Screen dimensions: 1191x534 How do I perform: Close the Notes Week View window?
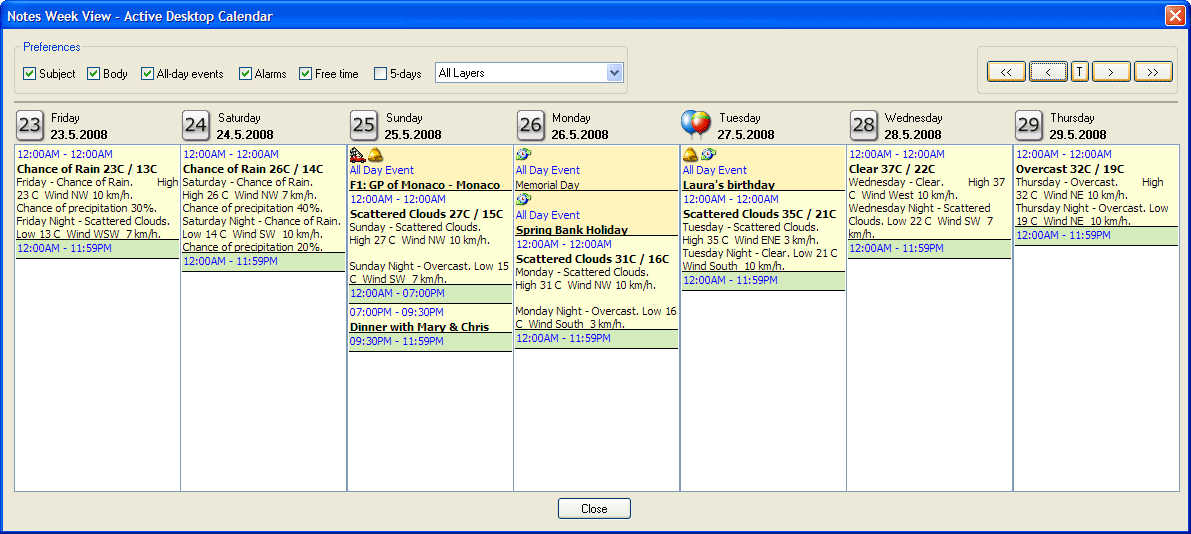coord(1174,14)
